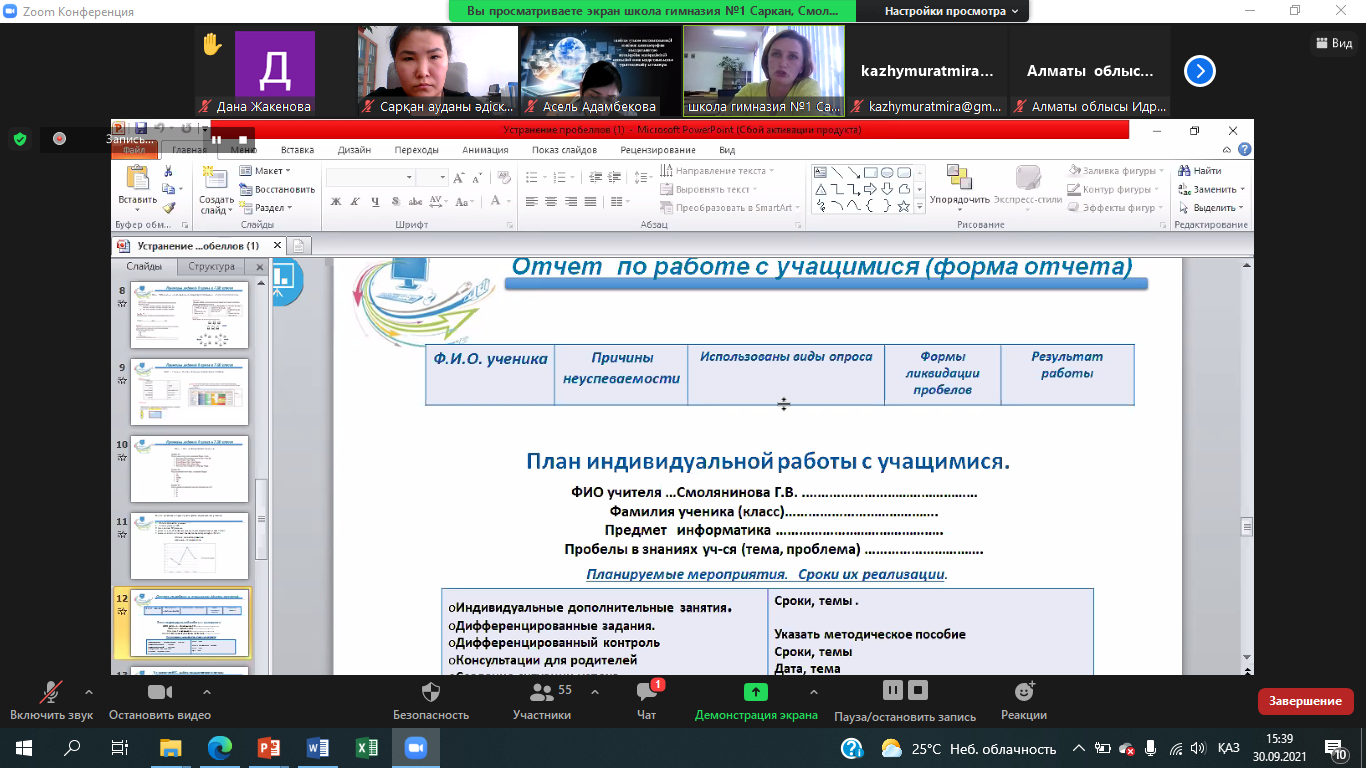Switch to the Переходы (Transitions) tab
Image resolution: width=1366 pixels, height=768 pixels.
416,150
